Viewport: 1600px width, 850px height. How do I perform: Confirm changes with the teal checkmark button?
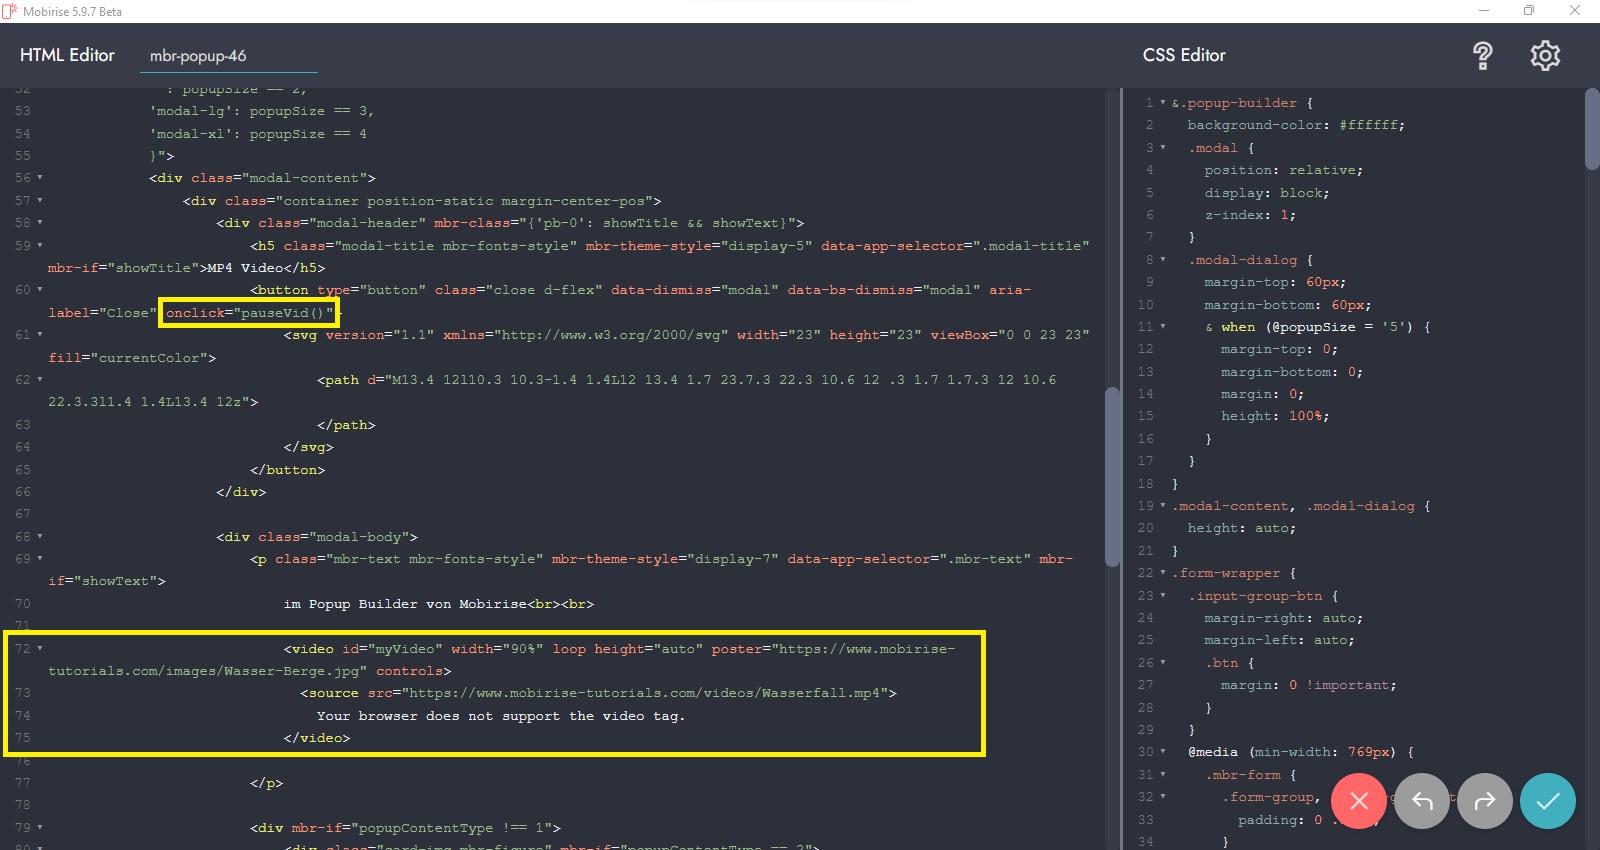(x=1547, y=801)
